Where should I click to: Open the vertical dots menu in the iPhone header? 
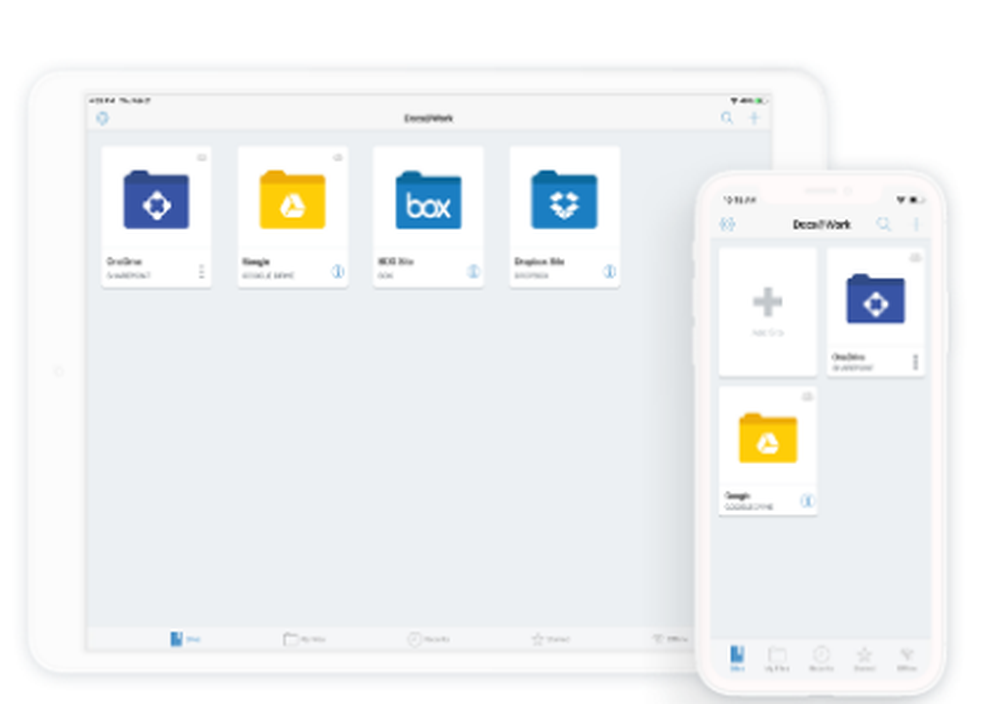(916, 224)
